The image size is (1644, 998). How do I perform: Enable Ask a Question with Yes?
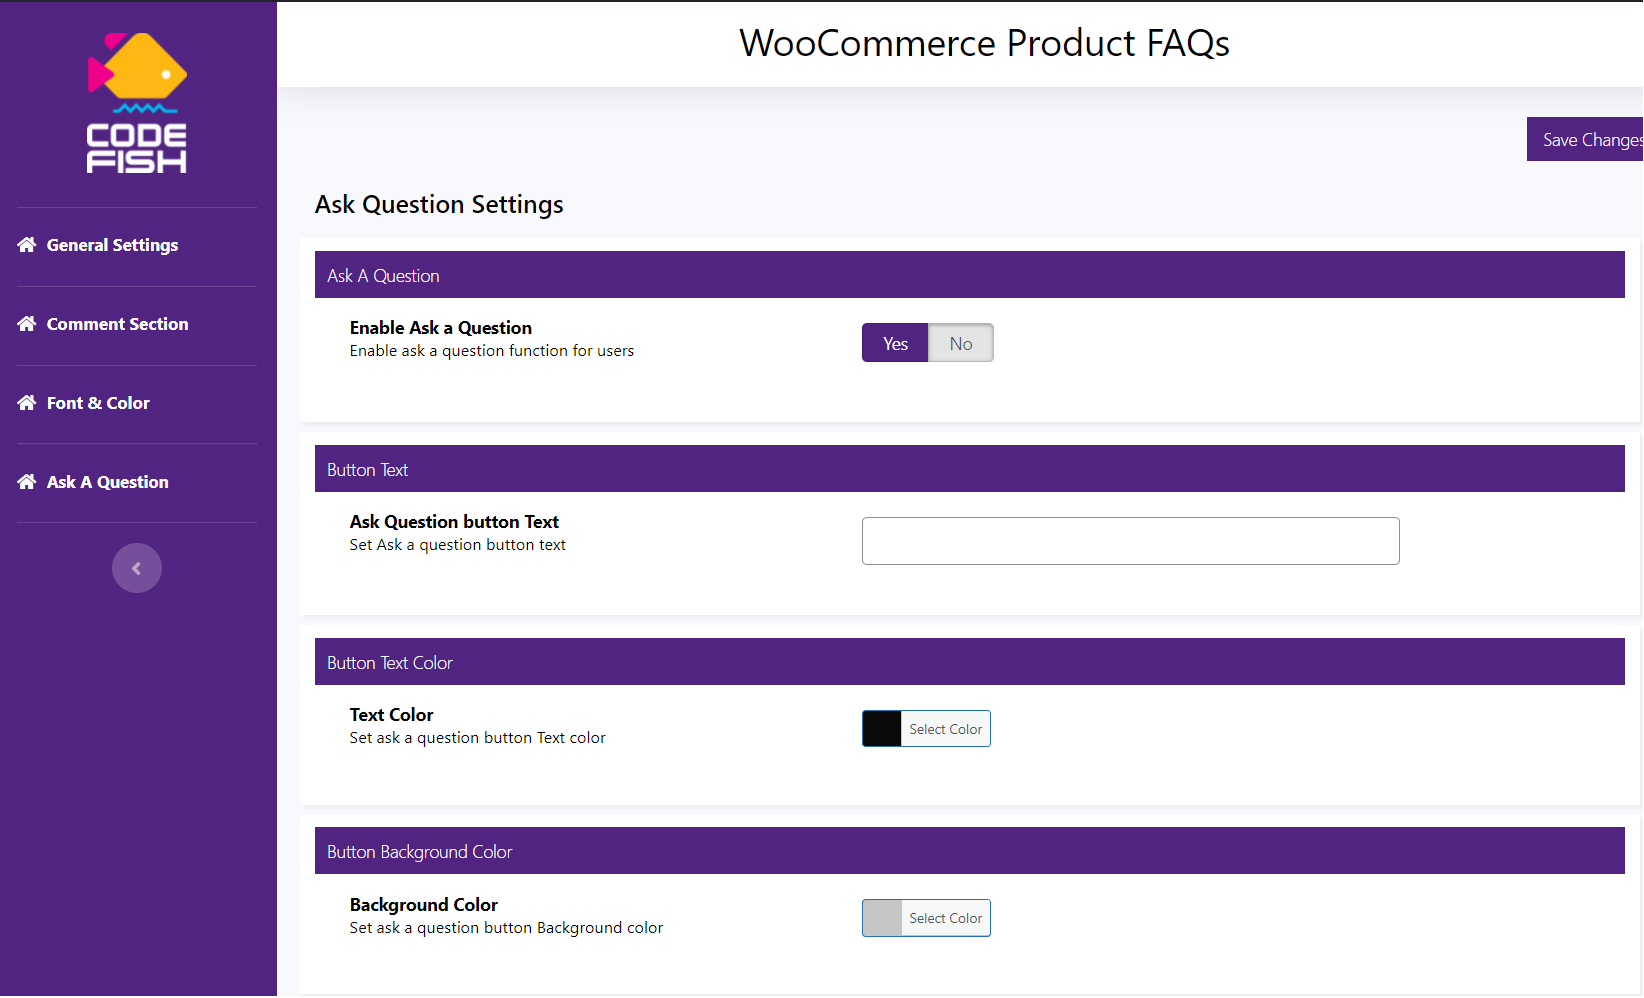pos(895,343)
